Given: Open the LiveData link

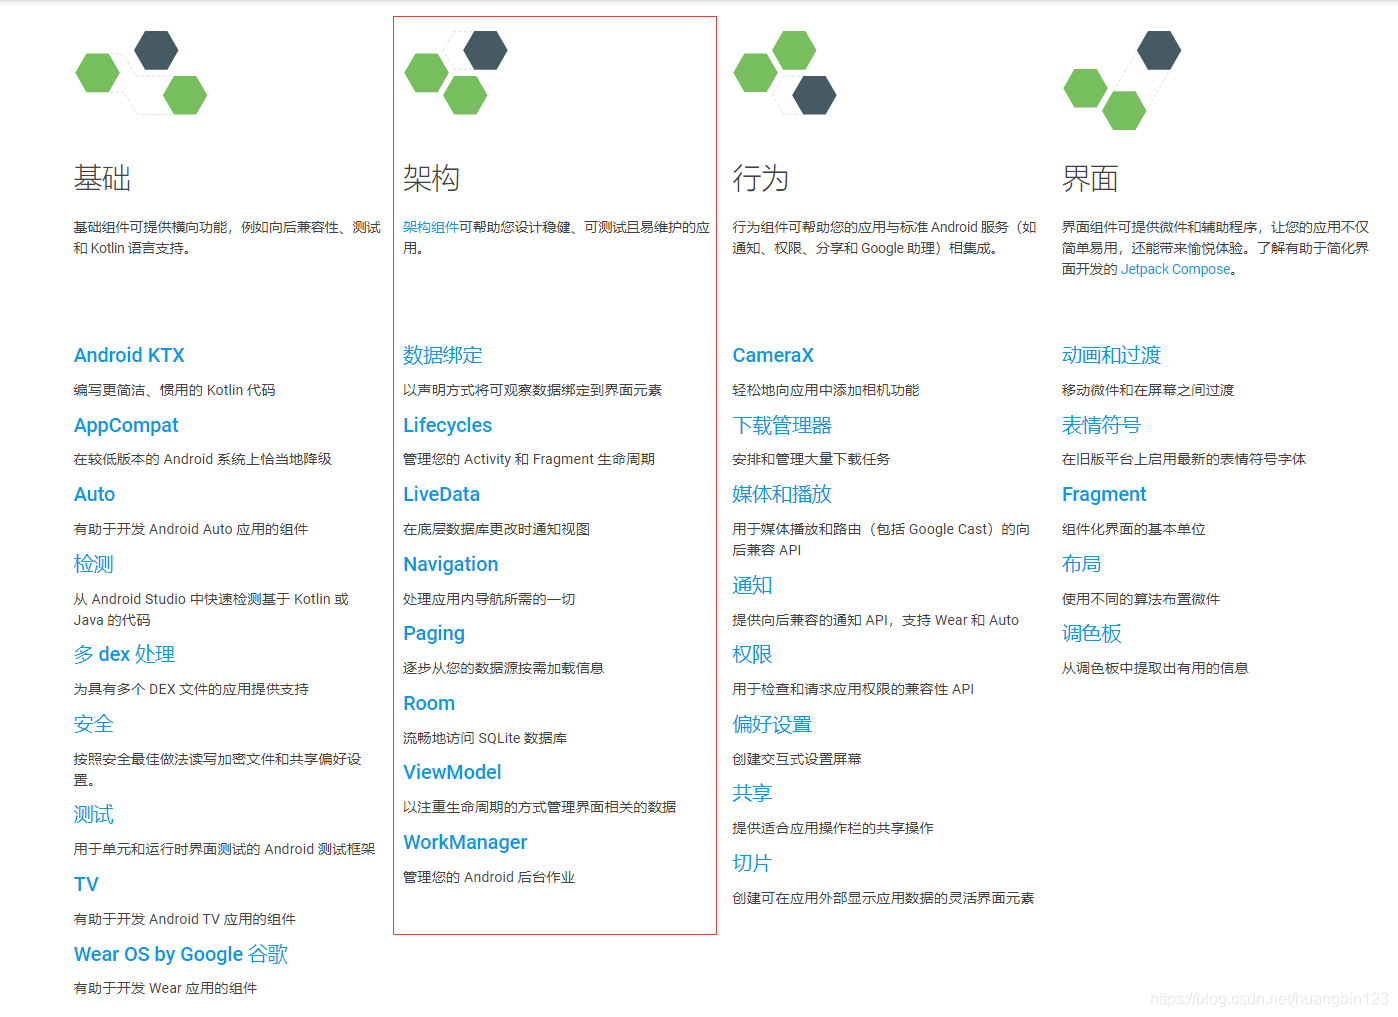Looking at the screenshot, I should tap(442, 494).
